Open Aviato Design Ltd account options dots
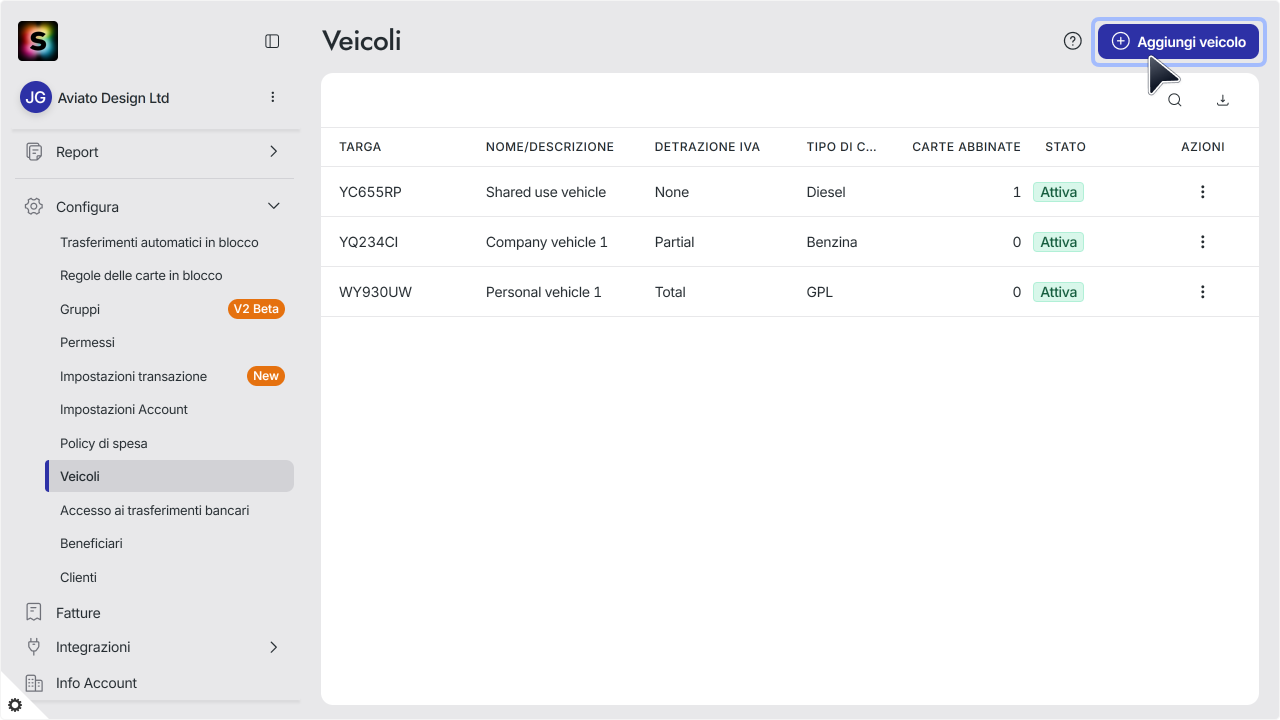 pyautogui.click(x=273, y=97)
